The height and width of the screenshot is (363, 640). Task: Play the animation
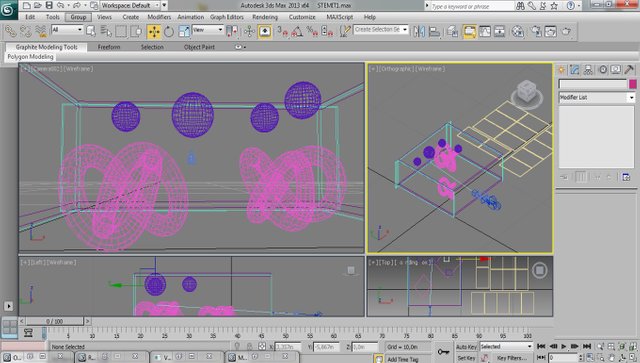[x=564, y=346]
